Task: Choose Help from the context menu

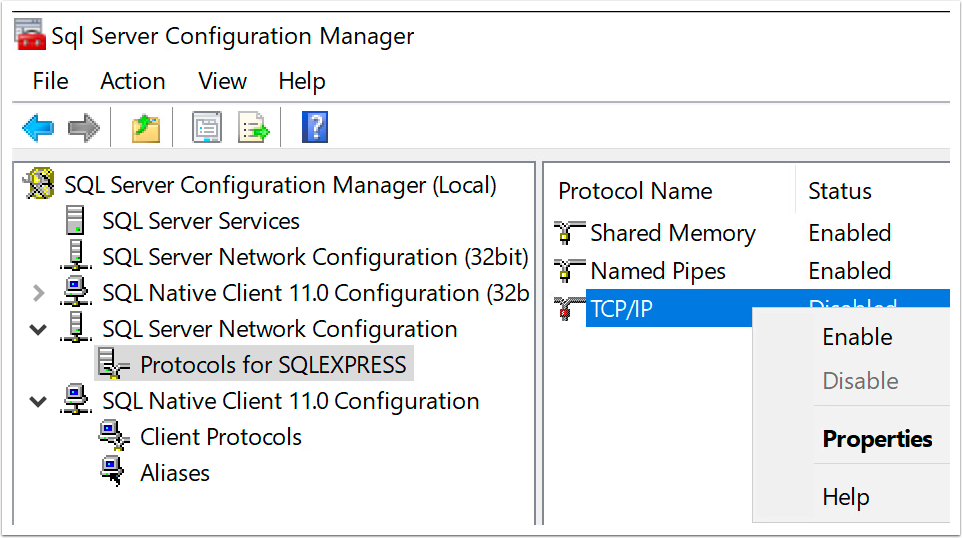Action: (845, 497)
